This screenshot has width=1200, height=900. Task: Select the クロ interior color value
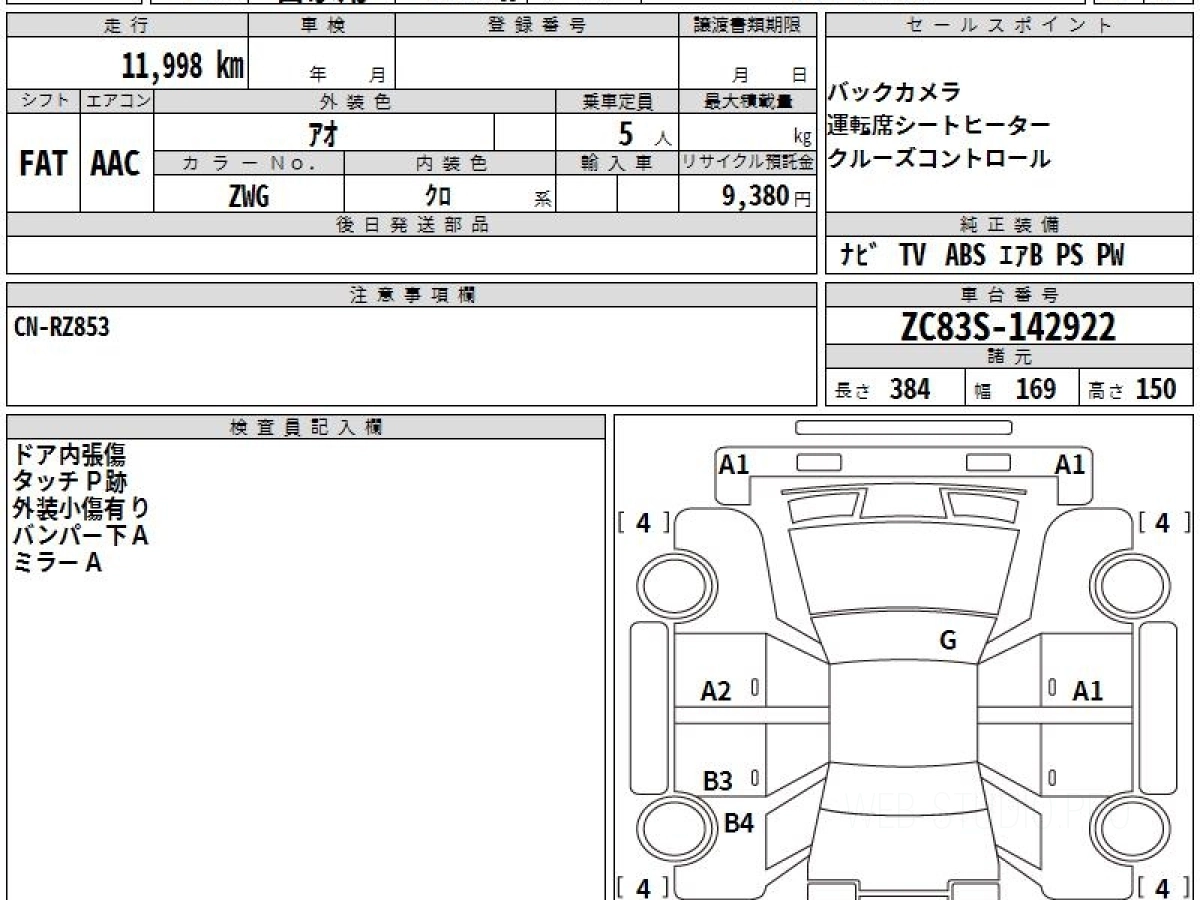pos(438,196)
